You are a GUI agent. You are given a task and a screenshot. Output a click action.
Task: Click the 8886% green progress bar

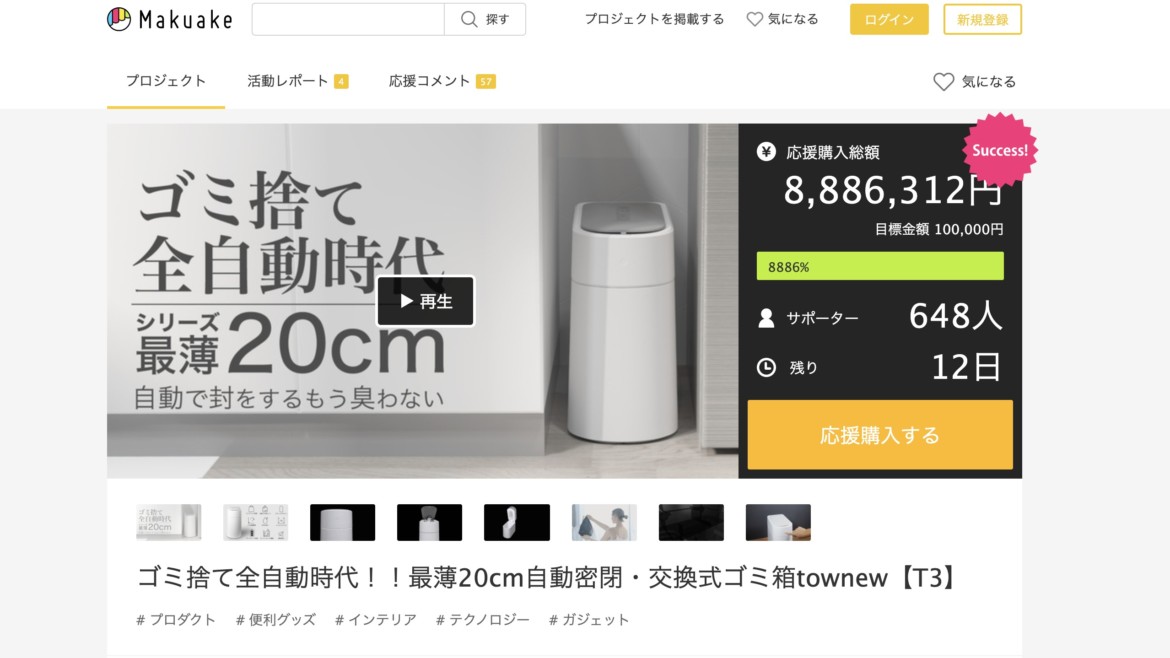[x=880, y=266]
